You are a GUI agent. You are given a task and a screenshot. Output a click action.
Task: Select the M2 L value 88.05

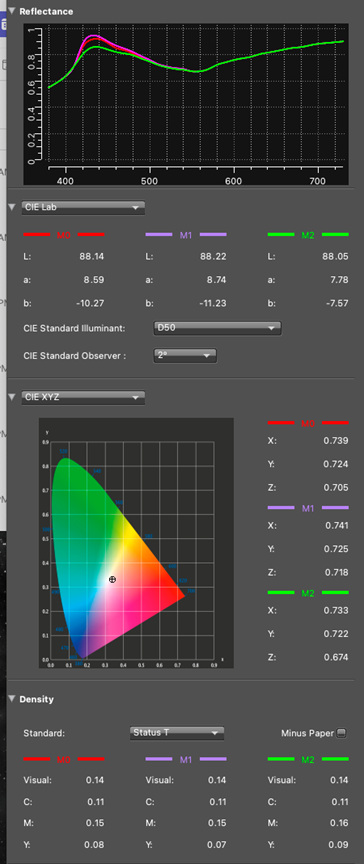336,256
